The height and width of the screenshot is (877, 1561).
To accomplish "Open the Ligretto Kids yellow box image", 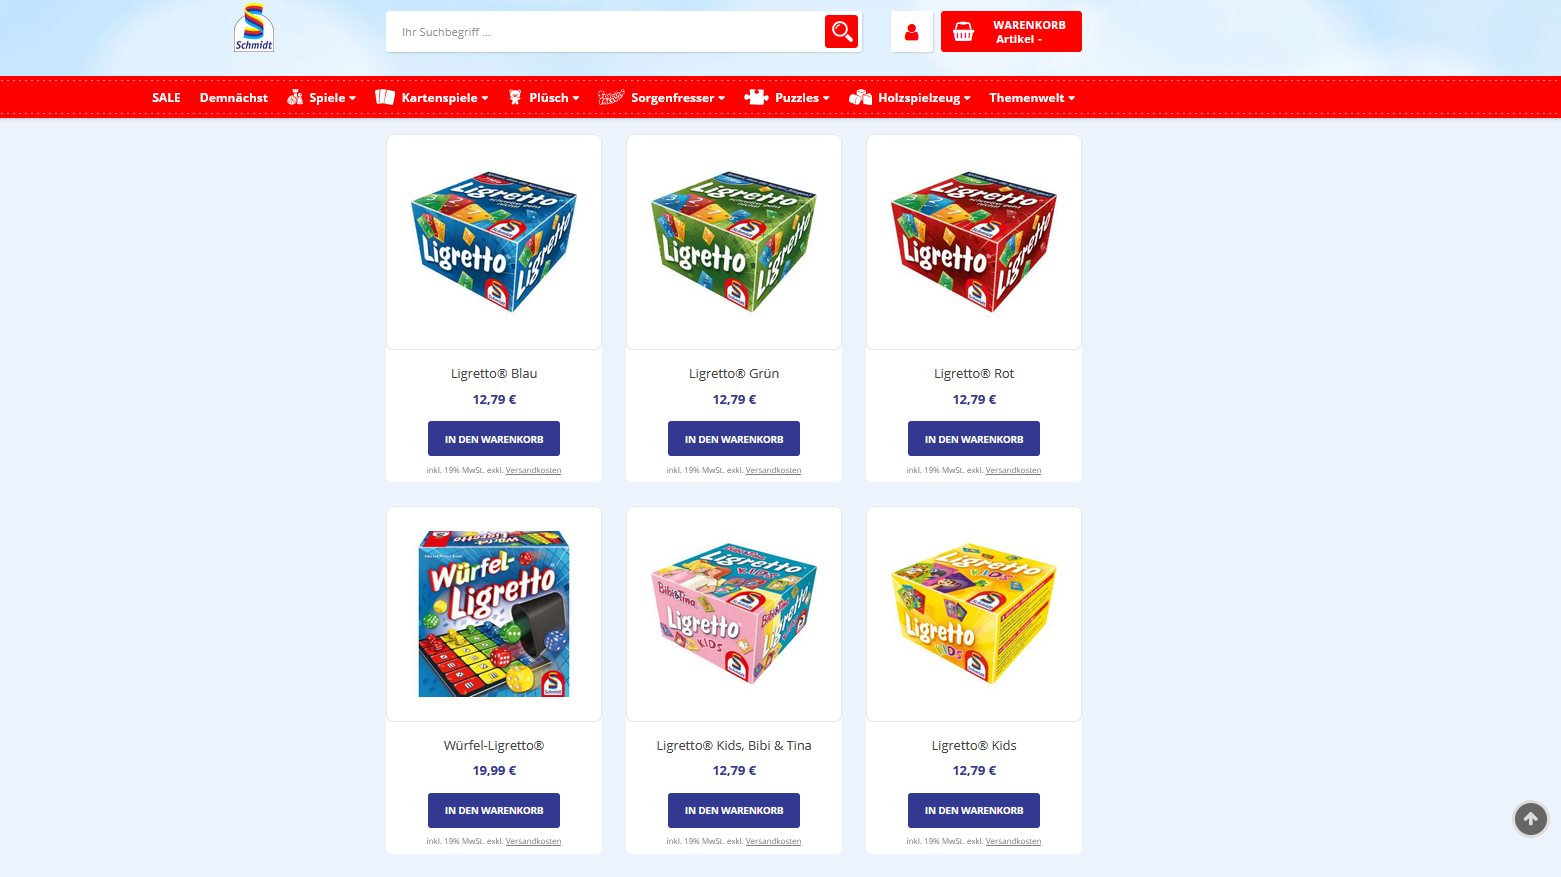I will [974, 614].
